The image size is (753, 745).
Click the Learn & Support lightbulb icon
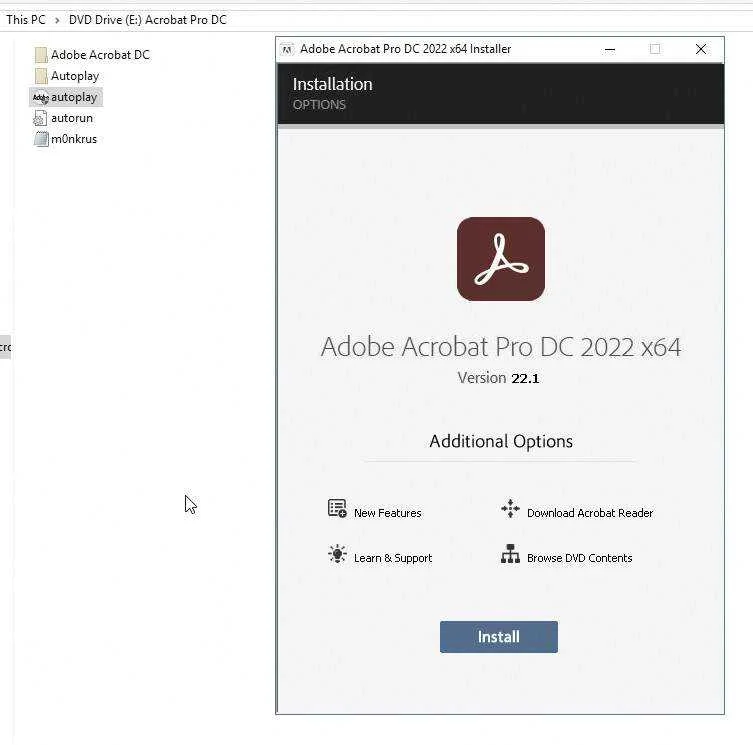(337, 554)
